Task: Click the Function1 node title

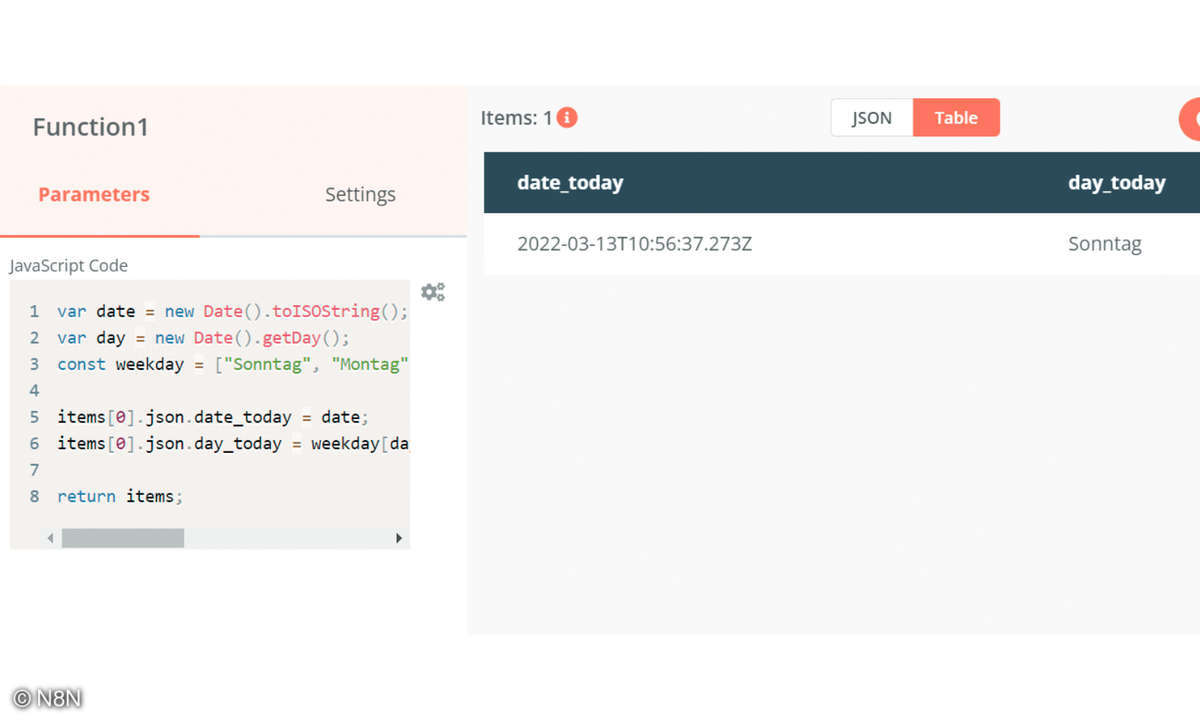Action: point(91,127)
